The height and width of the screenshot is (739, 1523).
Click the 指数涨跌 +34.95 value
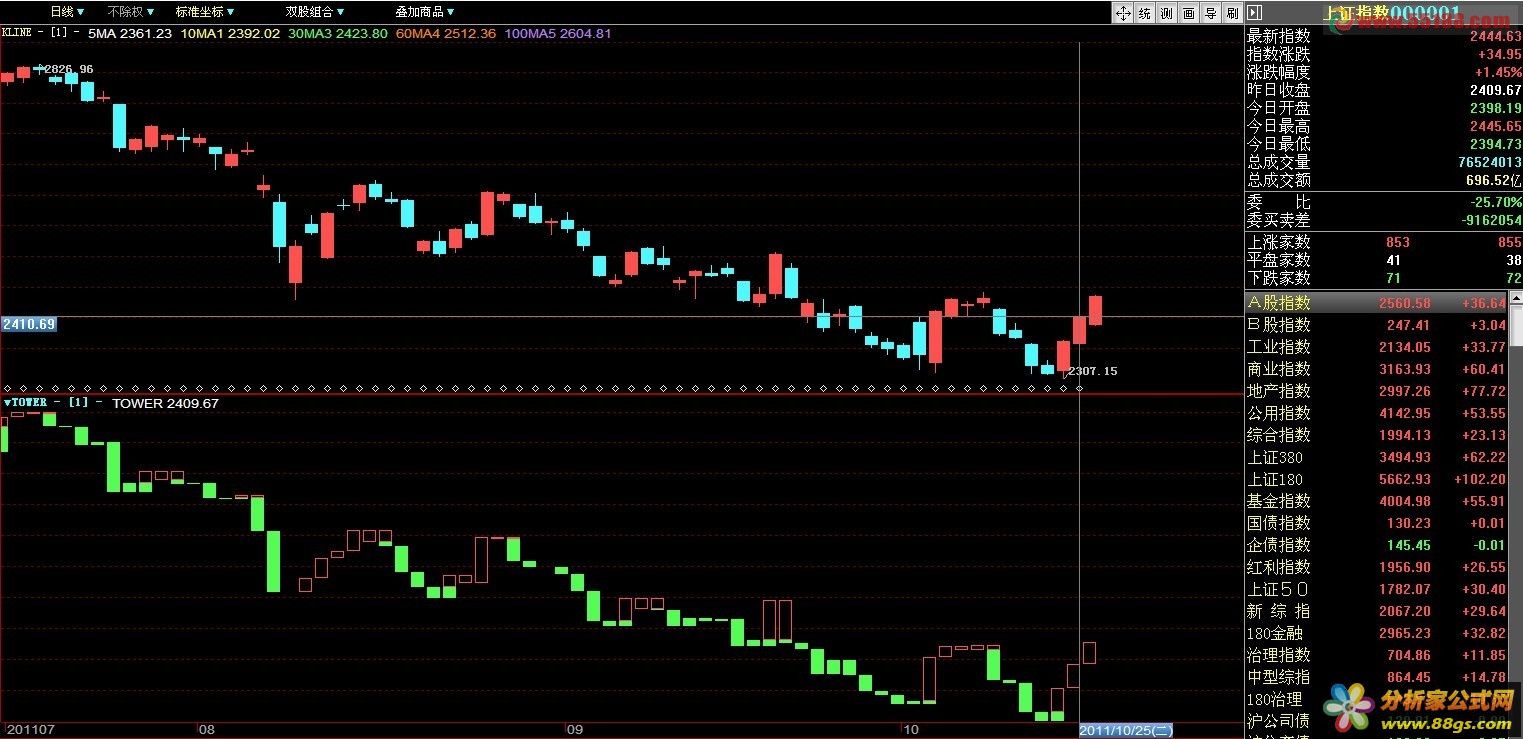click(x=1498, y=54)
